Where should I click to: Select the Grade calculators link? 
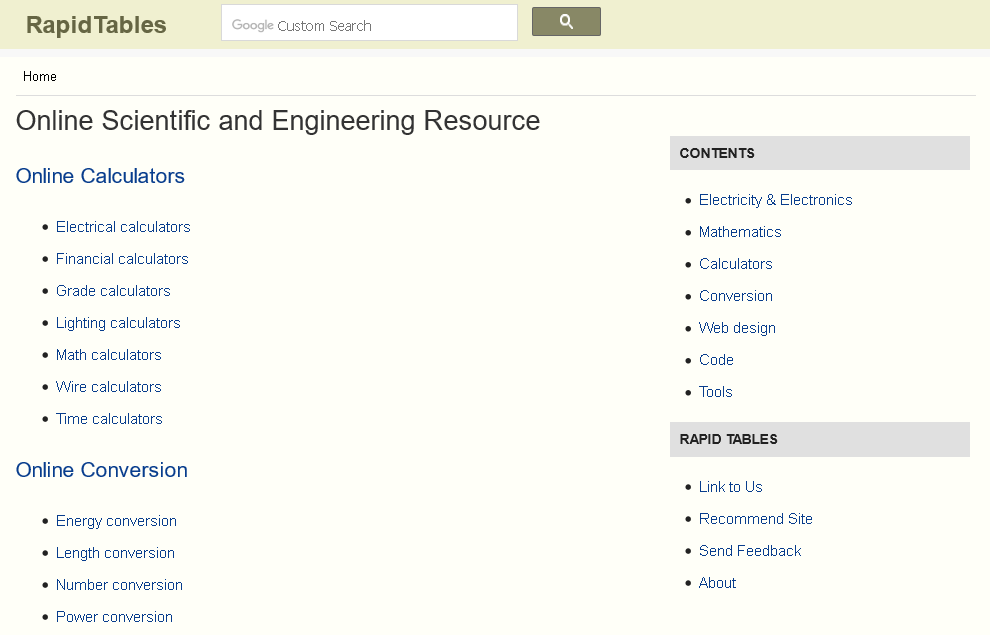click(x=113, y=291)
